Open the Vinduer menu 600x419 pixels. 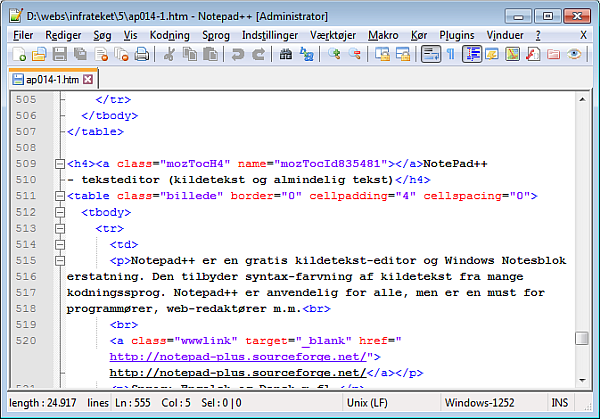pyautogui.click(x=505, y=36)
